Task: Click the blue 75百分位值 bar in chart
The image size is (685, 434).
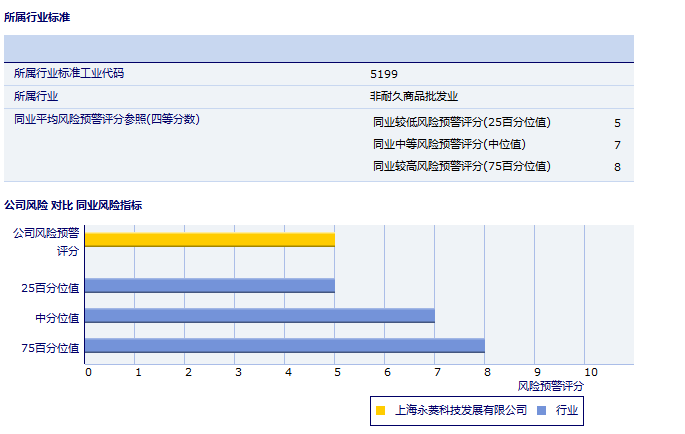Action: coord(284,346)
